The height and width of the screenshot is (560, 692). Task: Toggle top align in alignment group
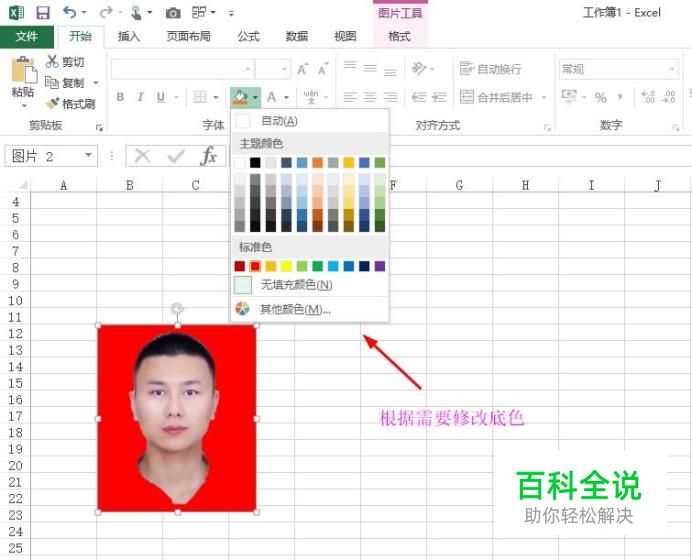pyautogui.click(x=350, y=68)
